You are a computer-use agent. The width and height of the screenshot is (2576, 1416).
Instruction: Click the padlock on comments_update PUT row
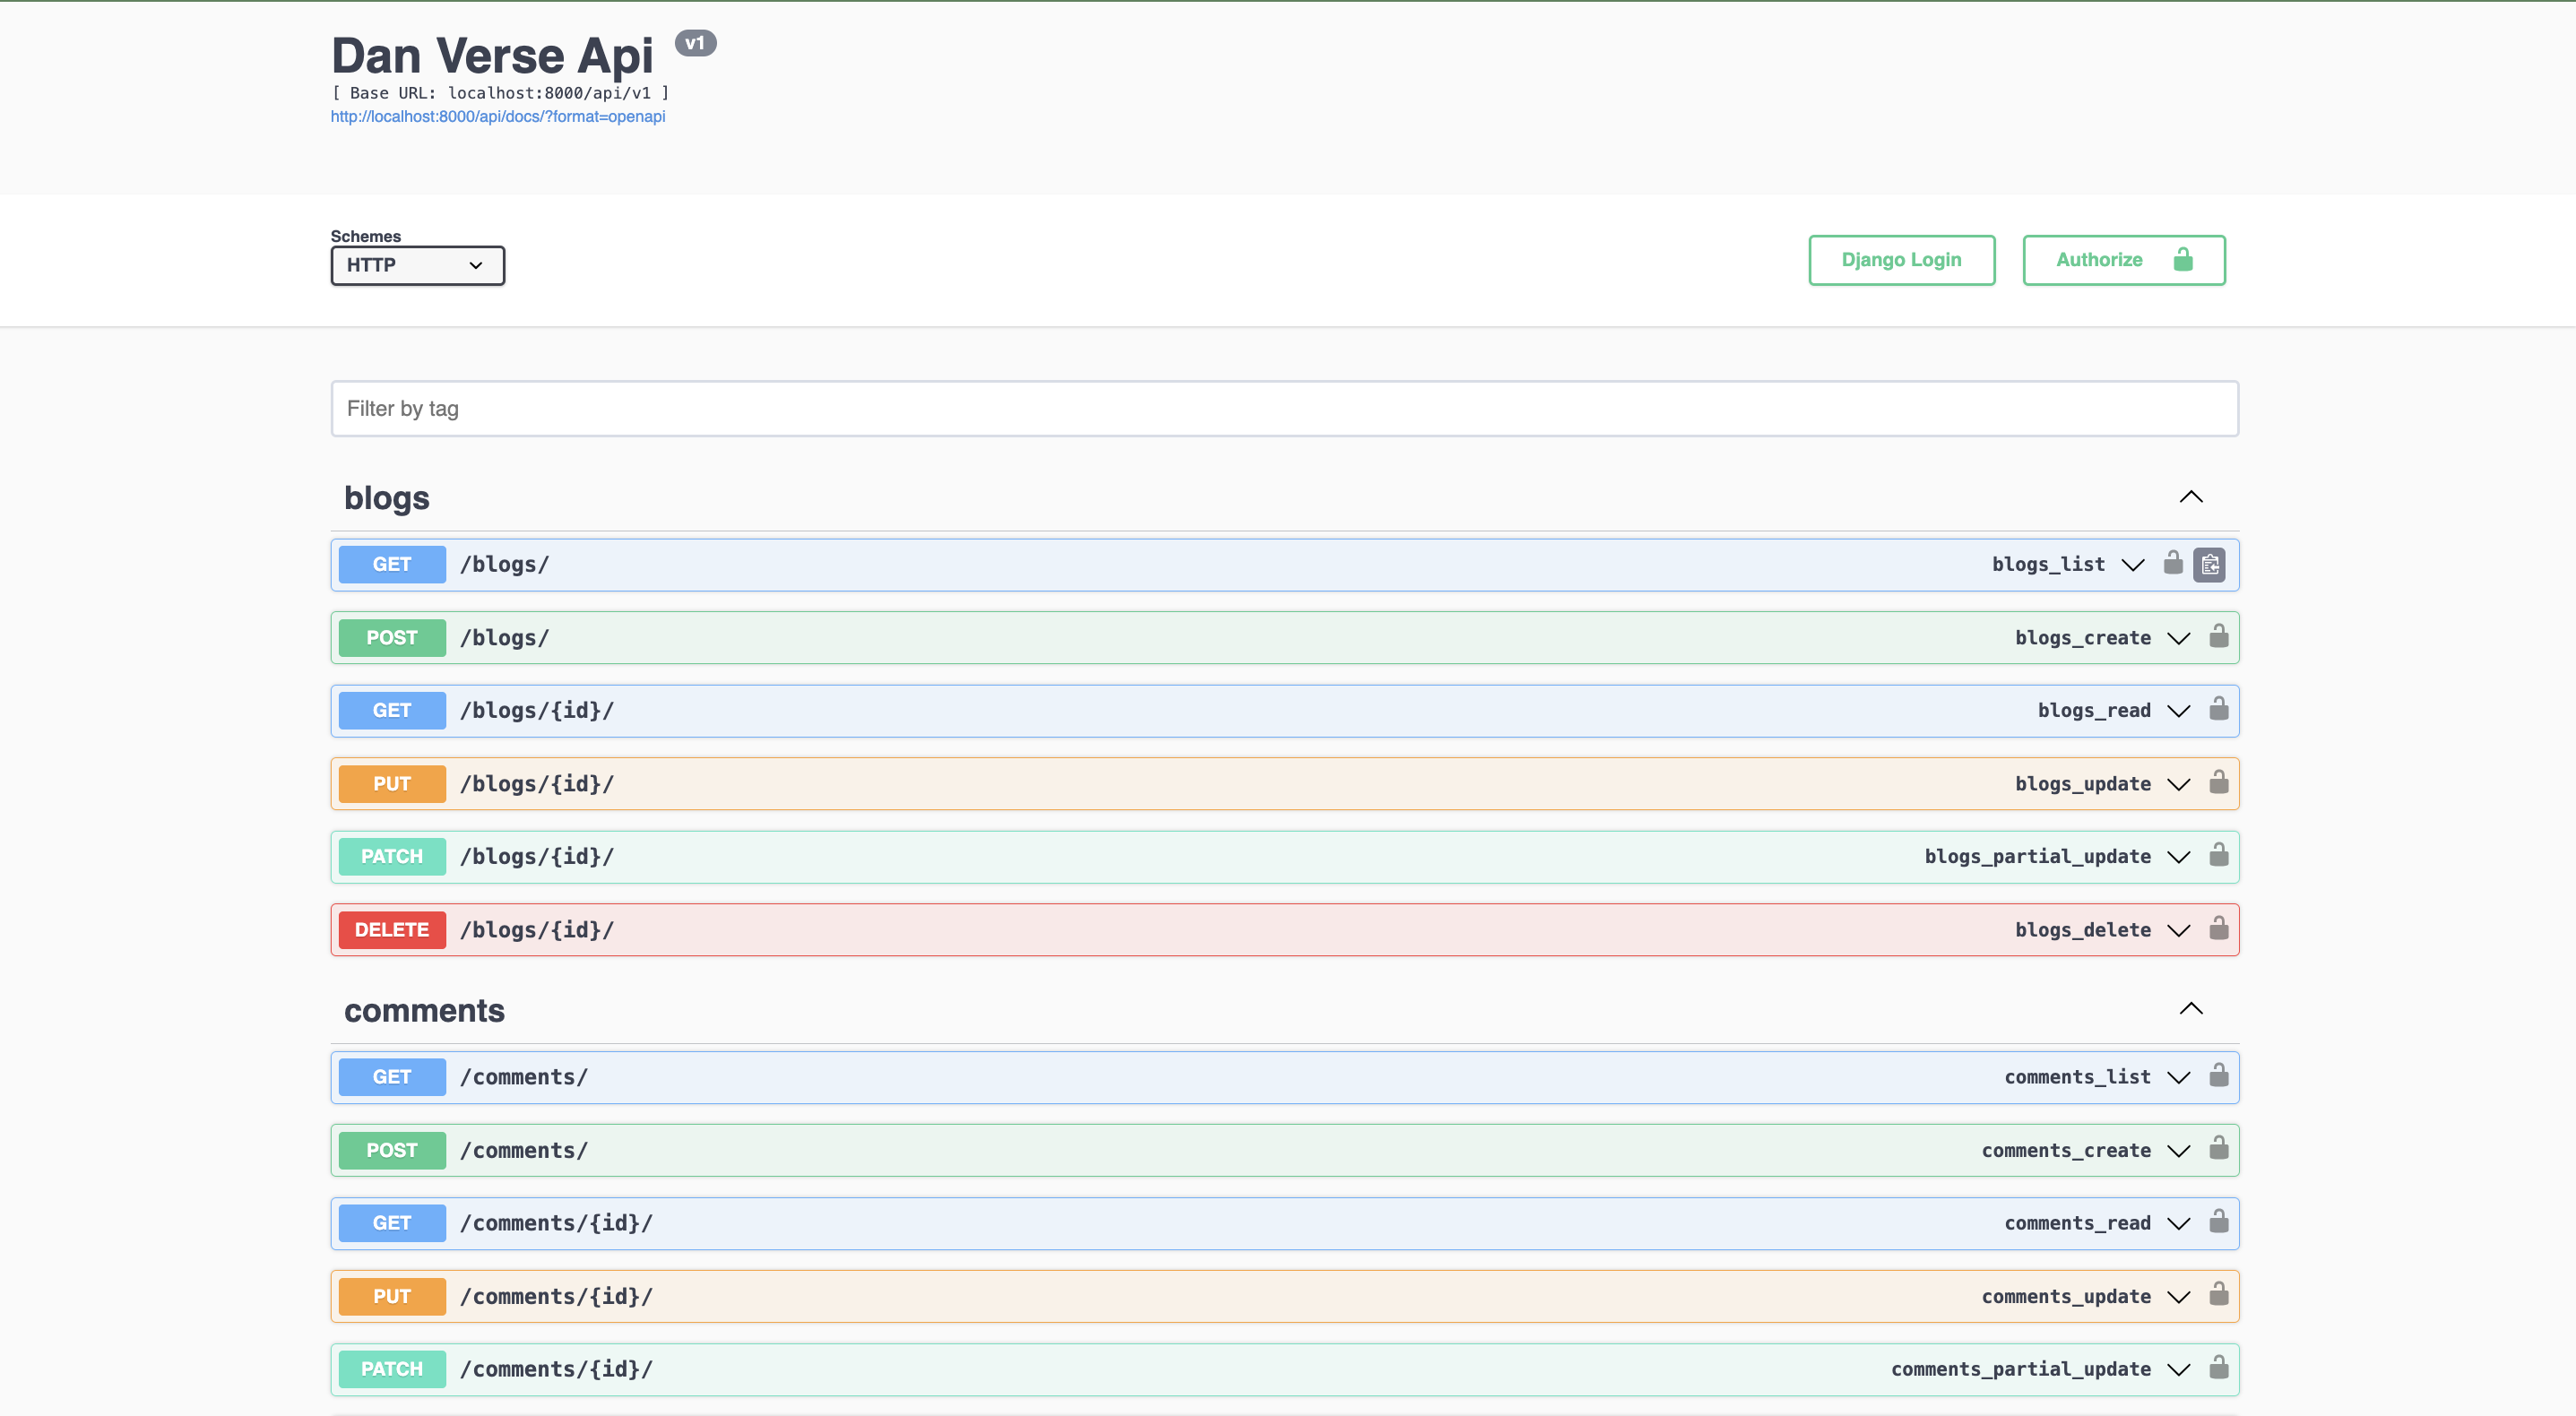tap(2219, 1296)
